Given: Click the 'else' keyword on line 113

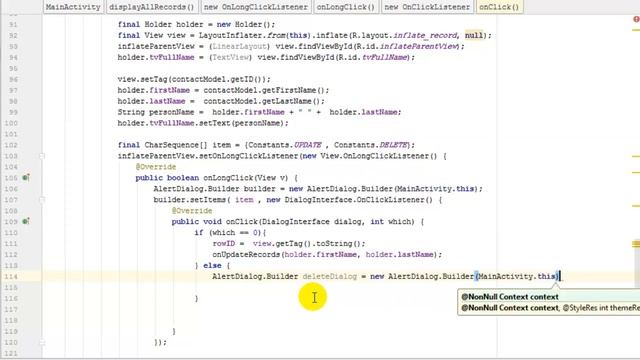Looking at the screenshot, I should click(x=212, y=266).
